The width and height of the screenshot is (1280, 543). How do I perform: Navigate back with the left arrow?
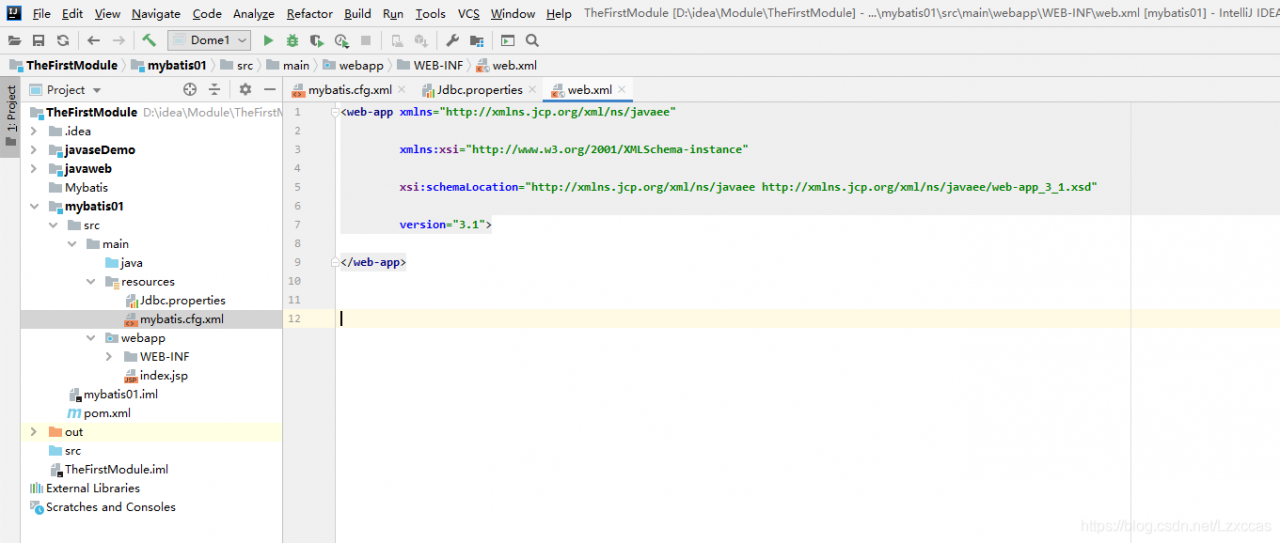pyautogui.click(x=93, y=41)
